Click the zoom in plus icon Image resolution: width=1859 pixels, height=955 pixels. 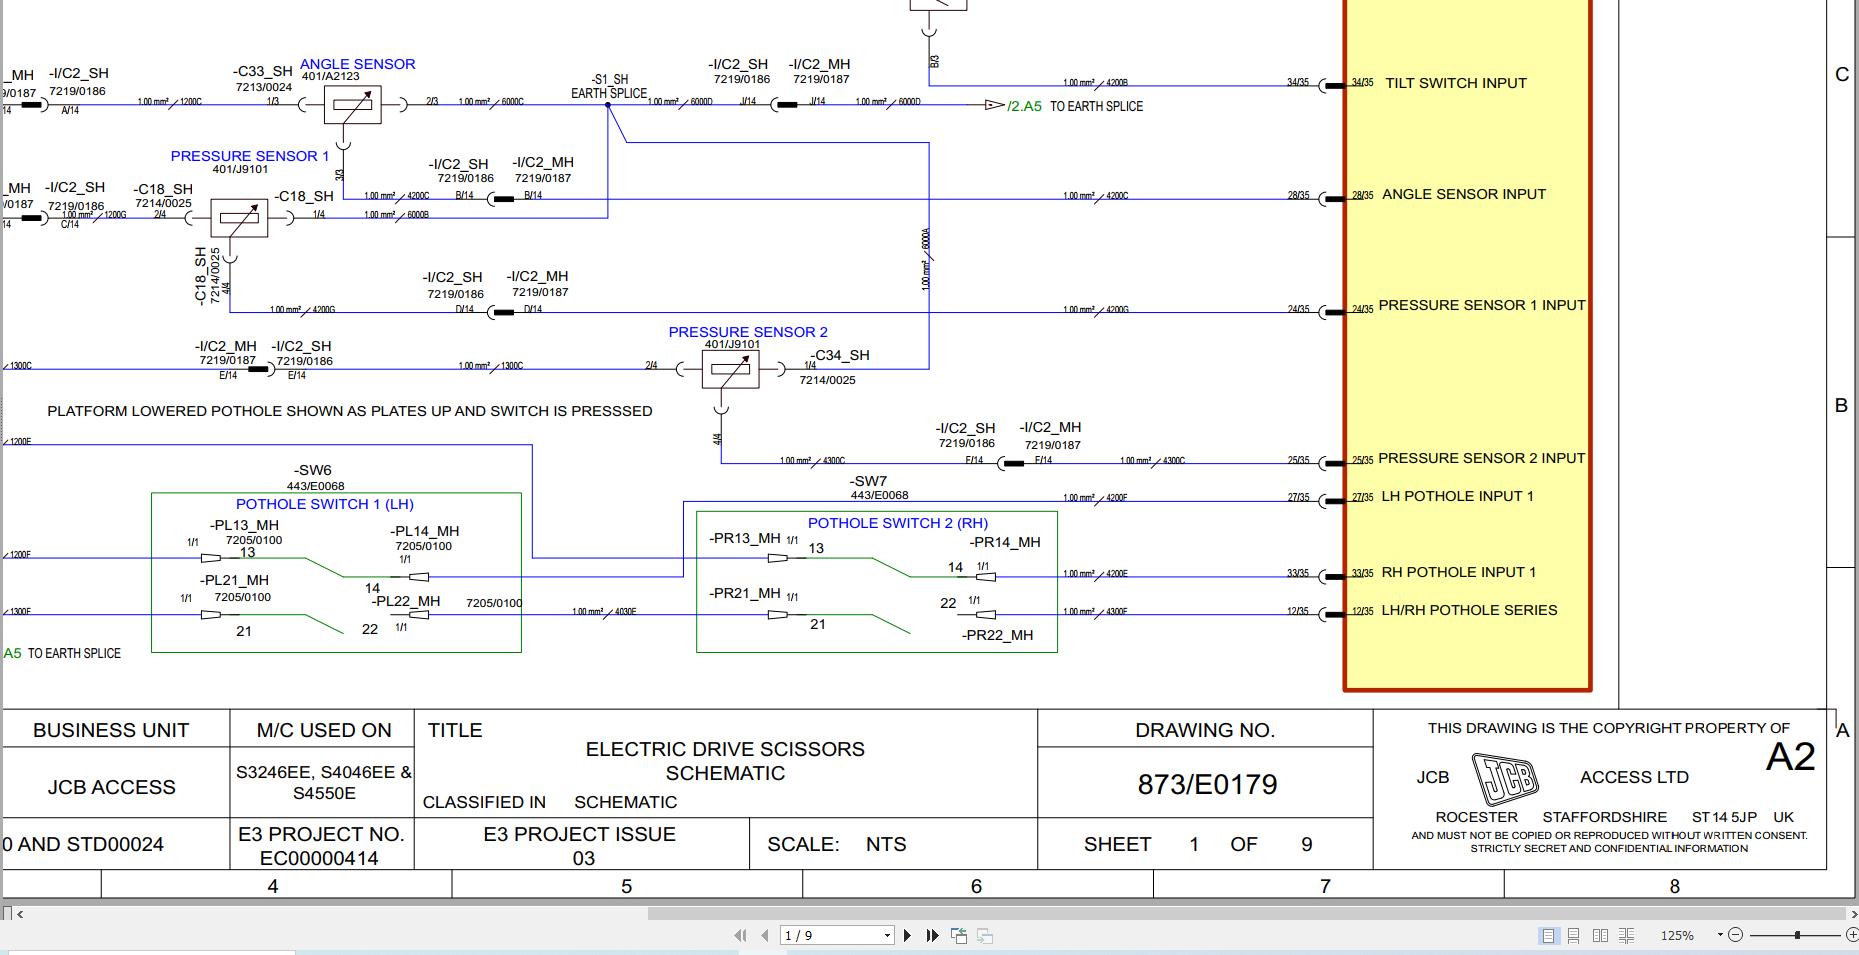(x=1852, y=935)
